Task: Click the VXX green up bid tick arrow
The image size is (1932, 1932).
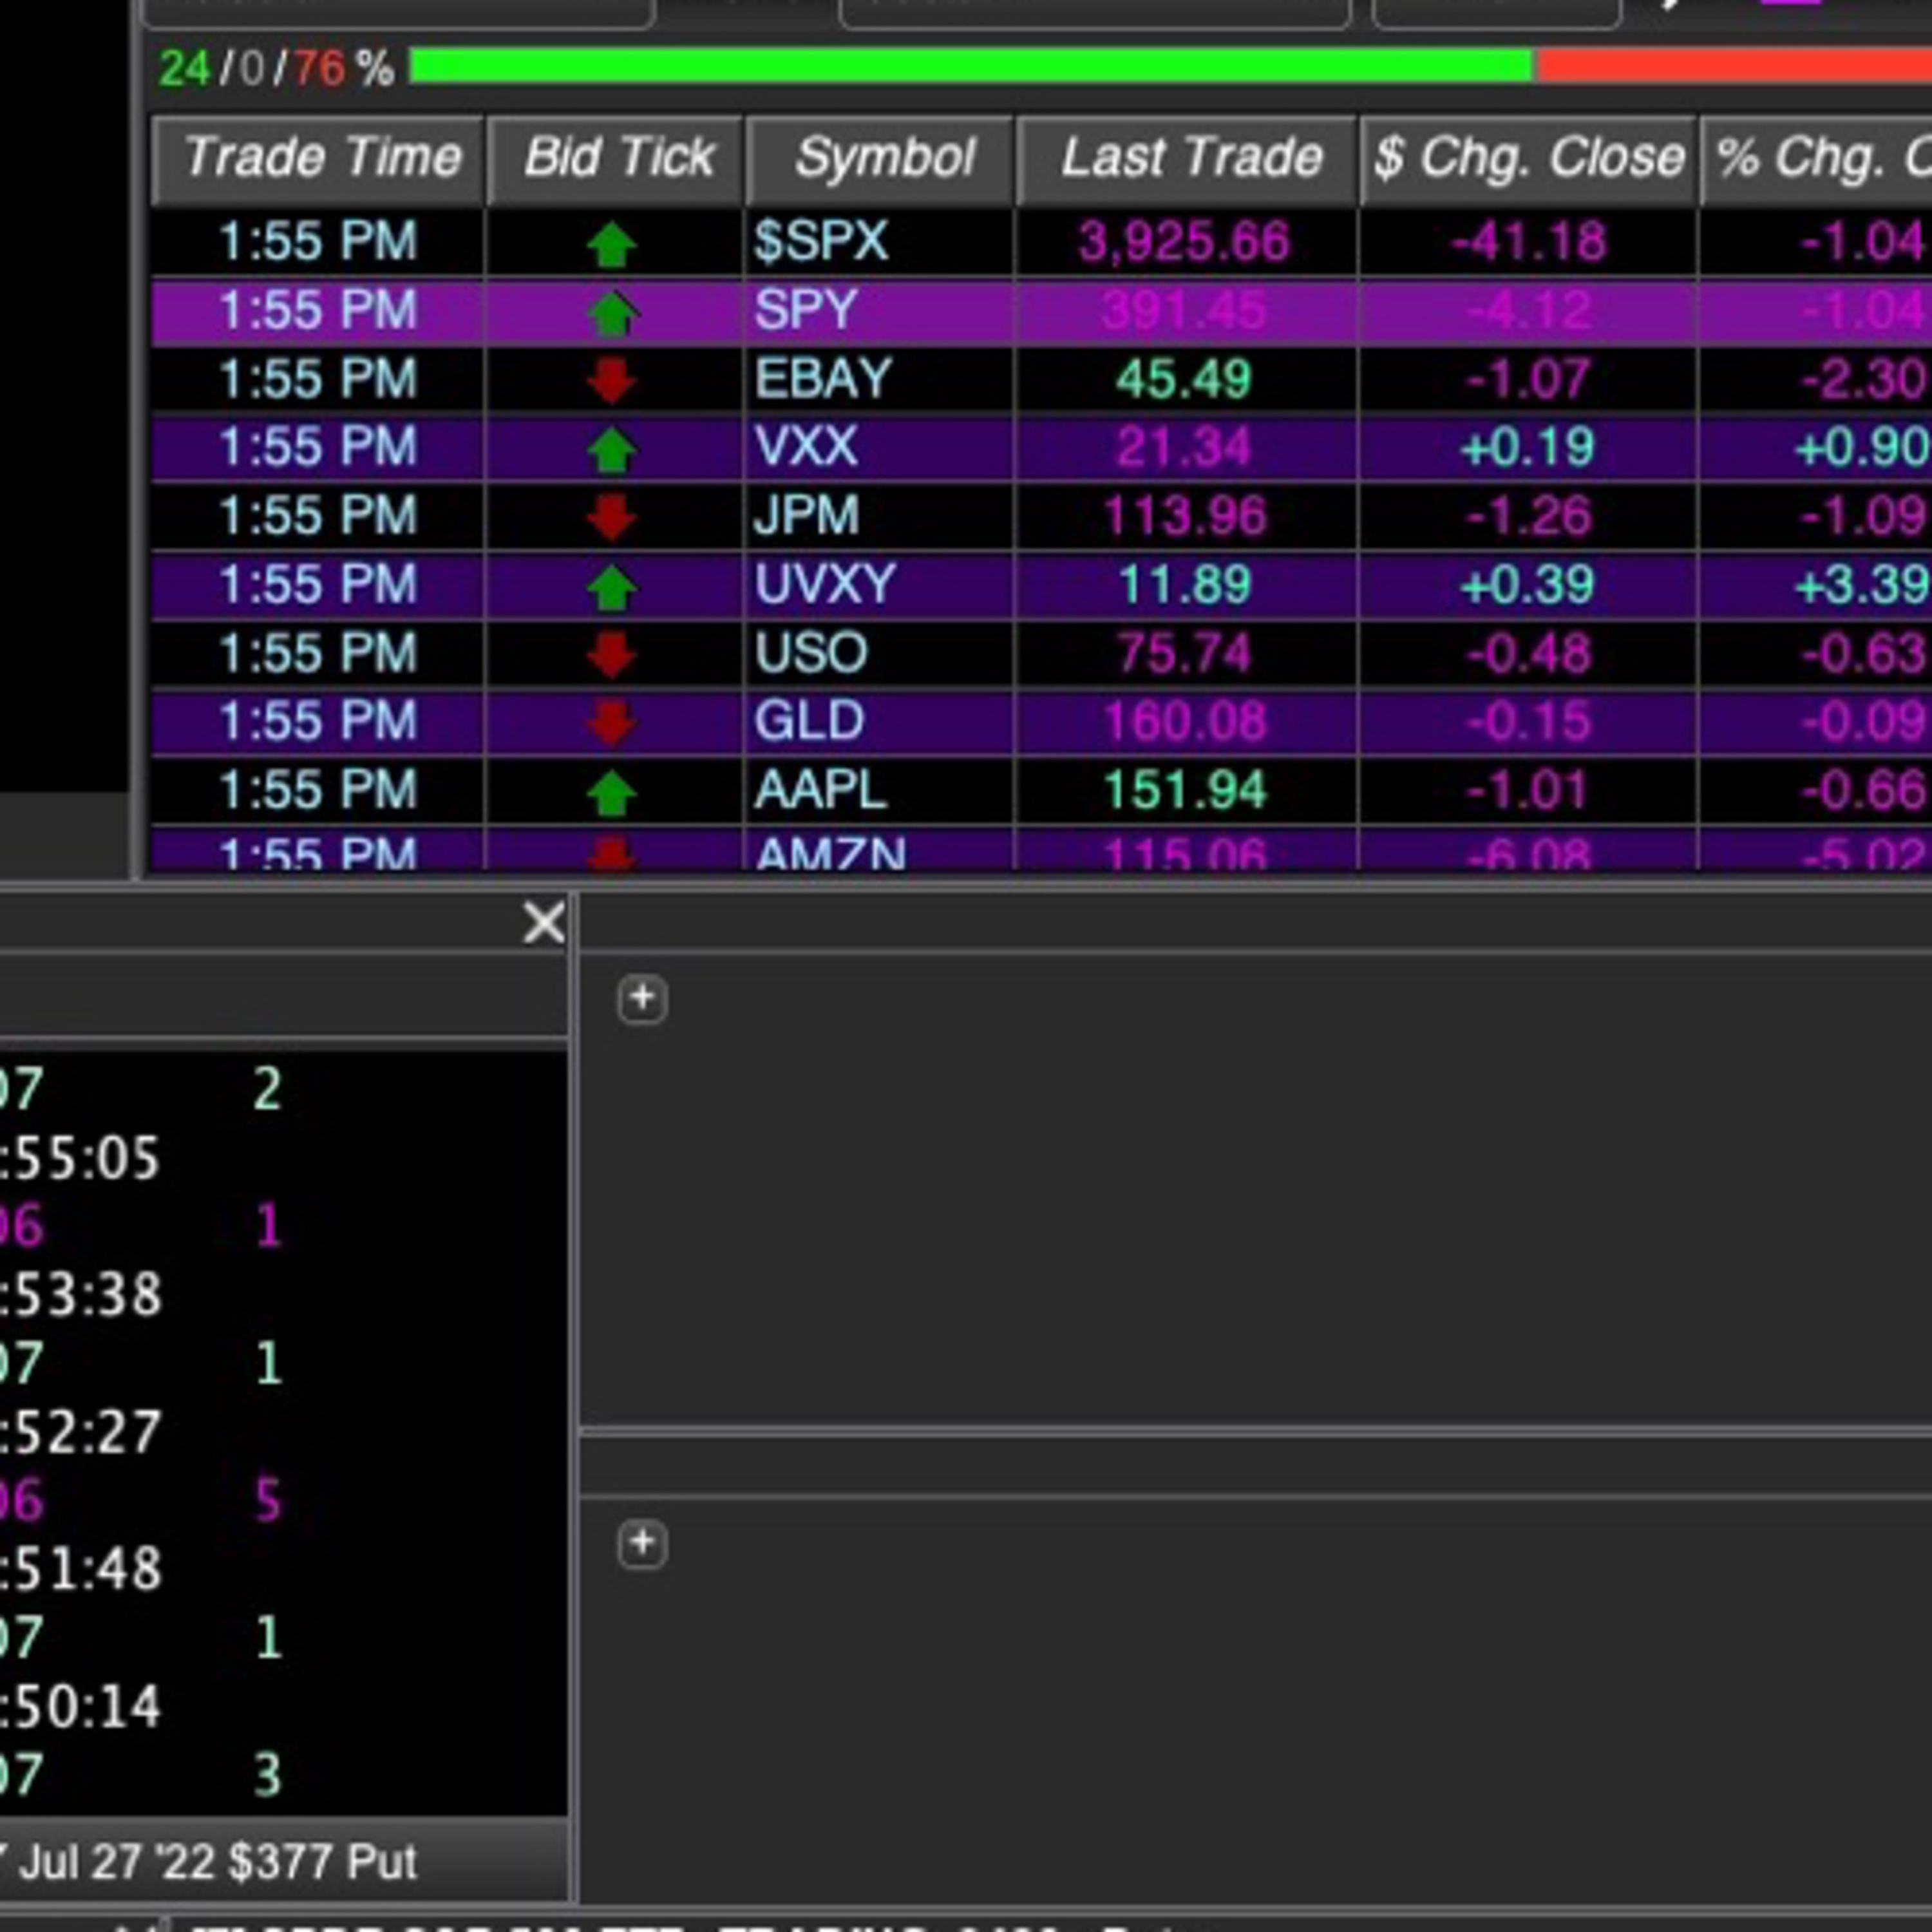Action: 611,449
